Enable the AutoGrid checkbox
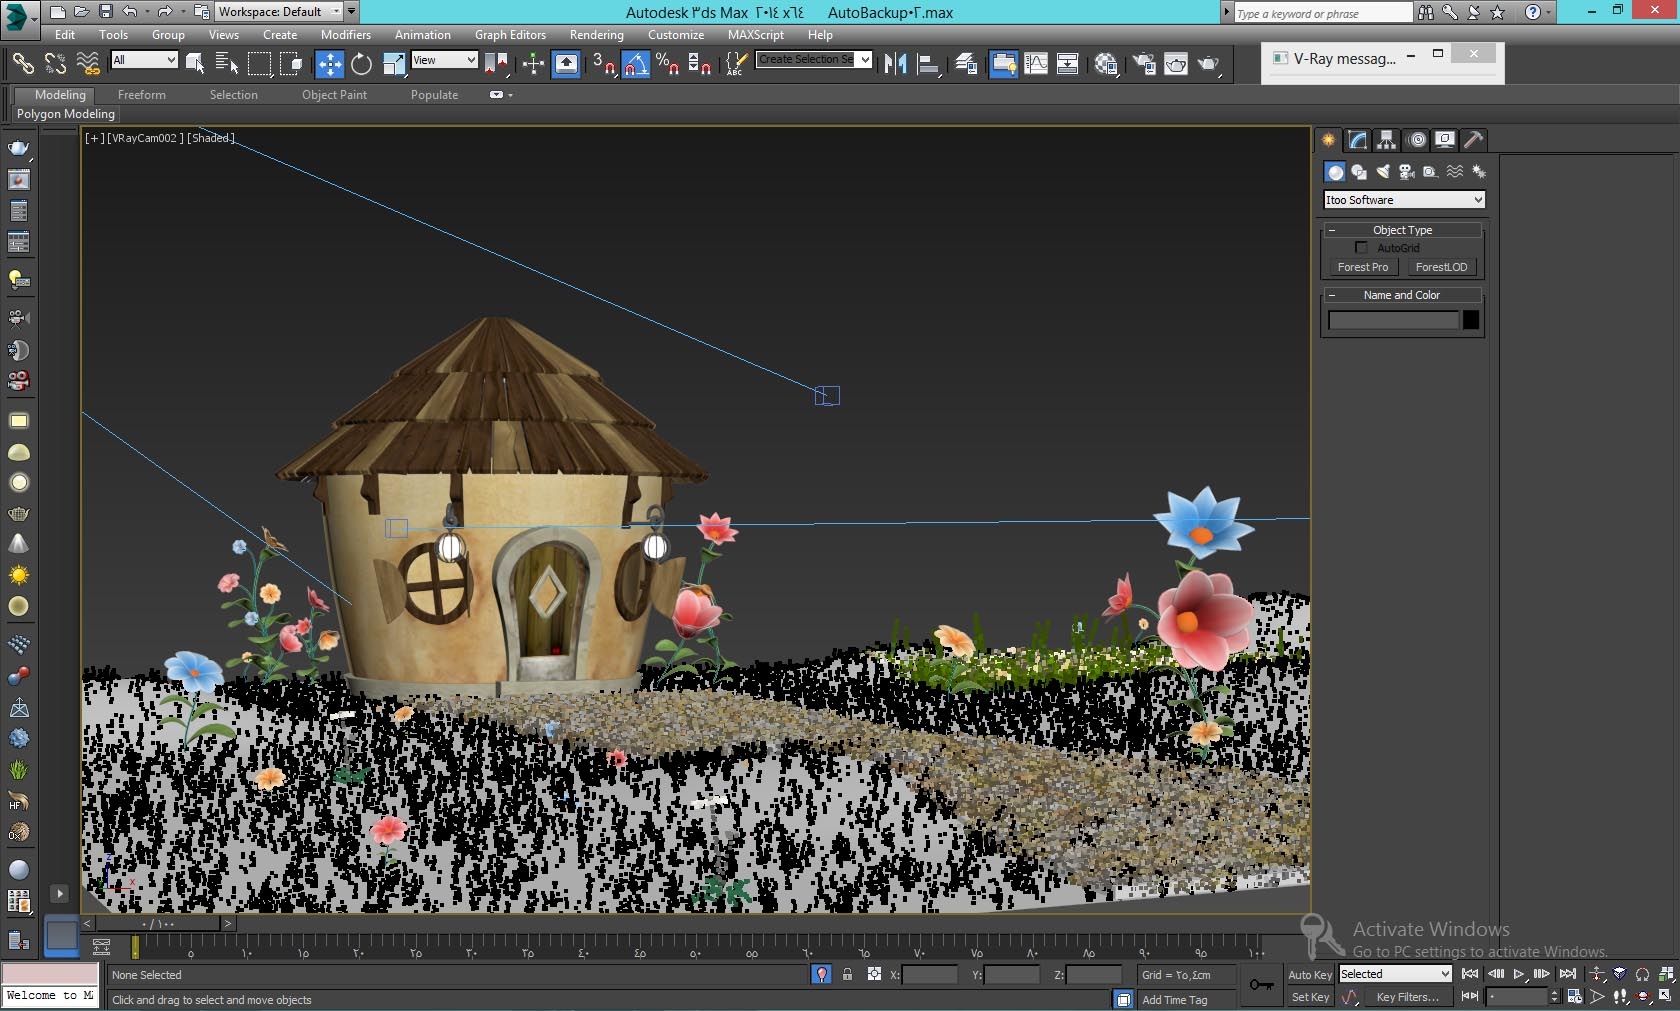 point(1361,248)
